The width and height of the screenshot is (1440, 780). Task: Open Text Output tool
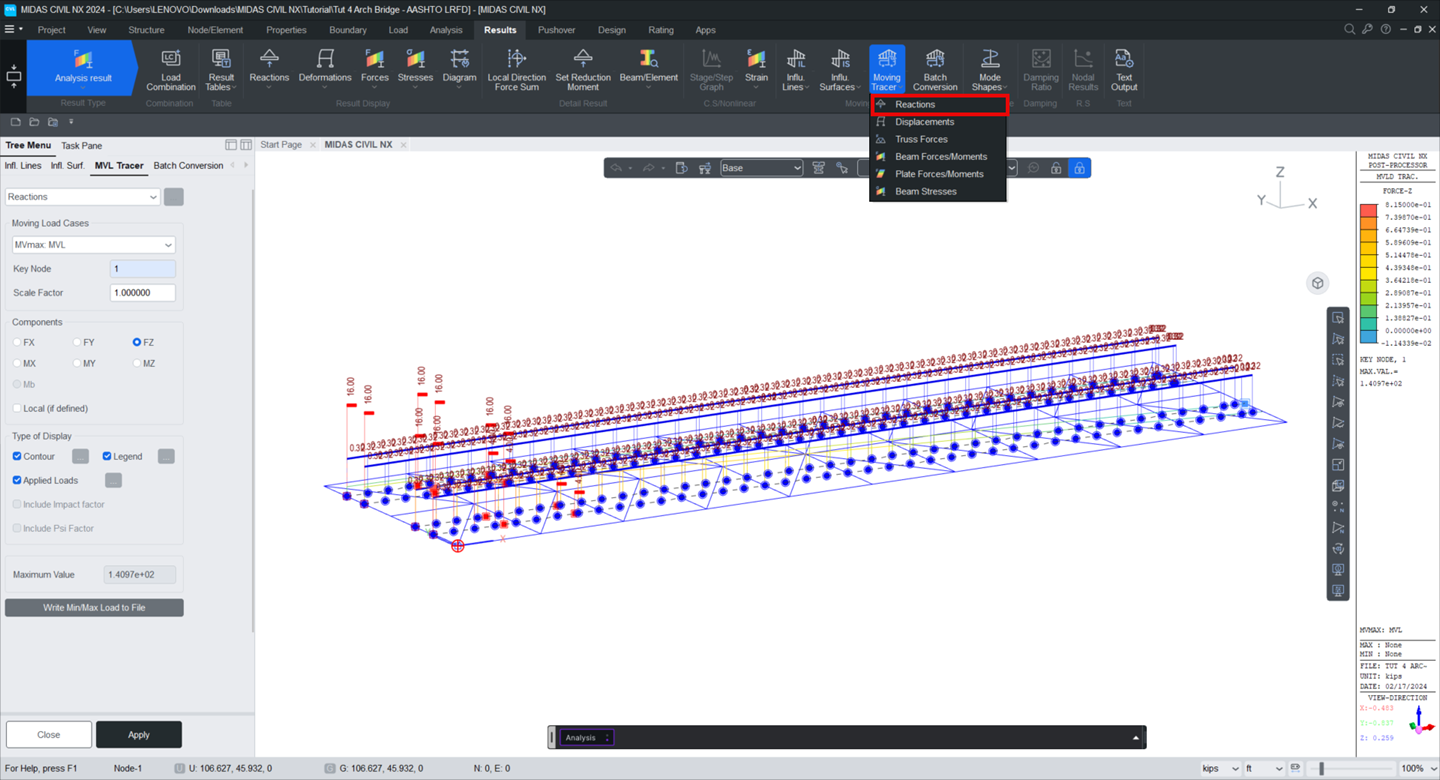click(x=1124, y=69)
